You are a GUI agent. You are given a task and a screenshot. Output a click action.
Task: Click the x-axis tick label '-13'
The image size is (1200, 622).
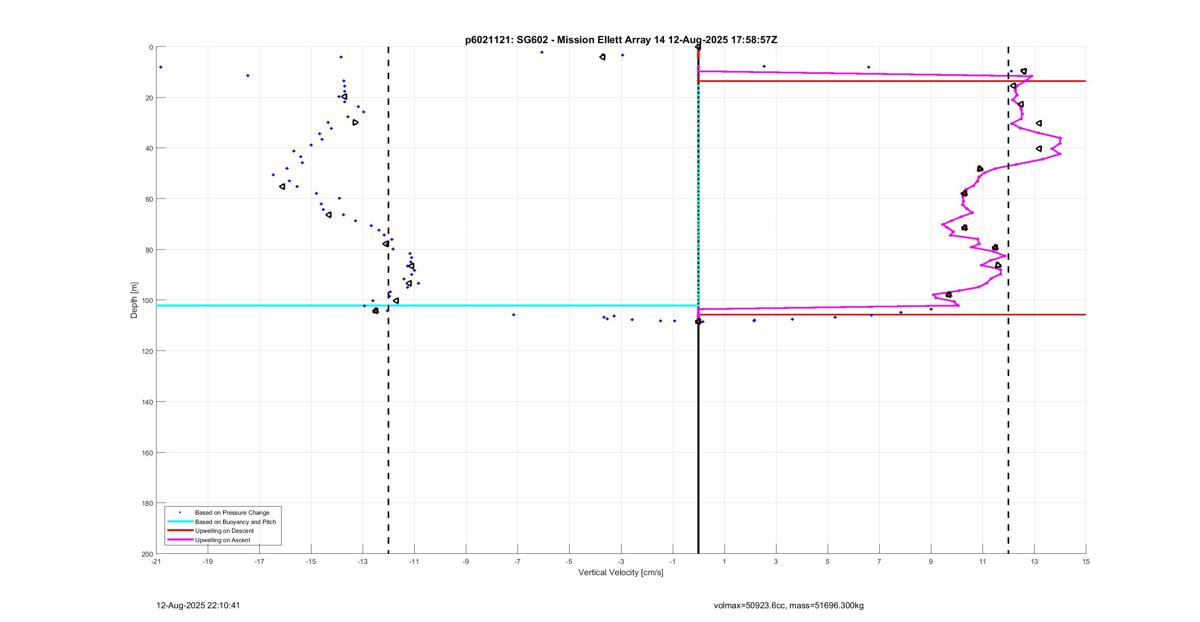tap(363, 561)
